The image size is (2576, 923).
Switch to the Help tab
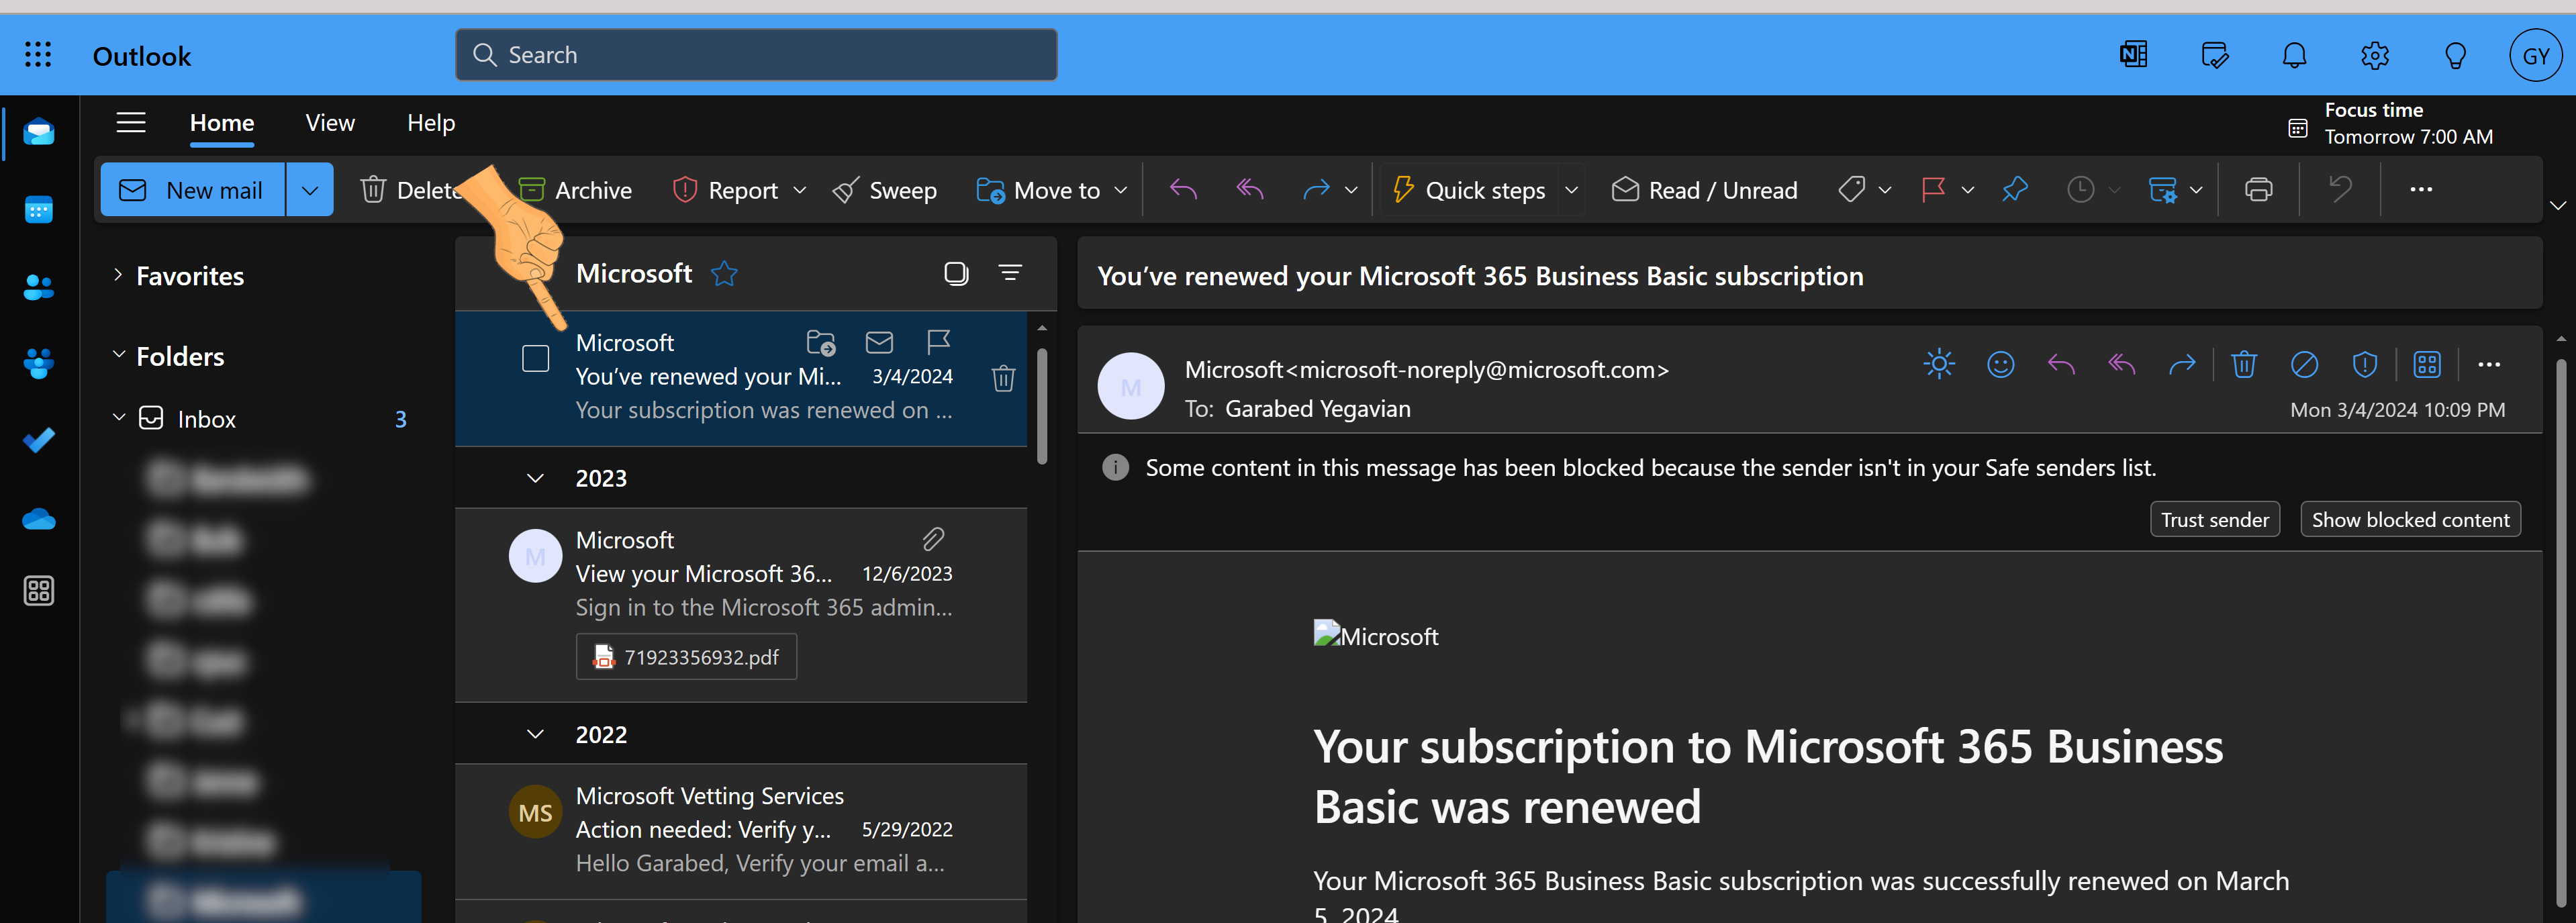point(431,123)
